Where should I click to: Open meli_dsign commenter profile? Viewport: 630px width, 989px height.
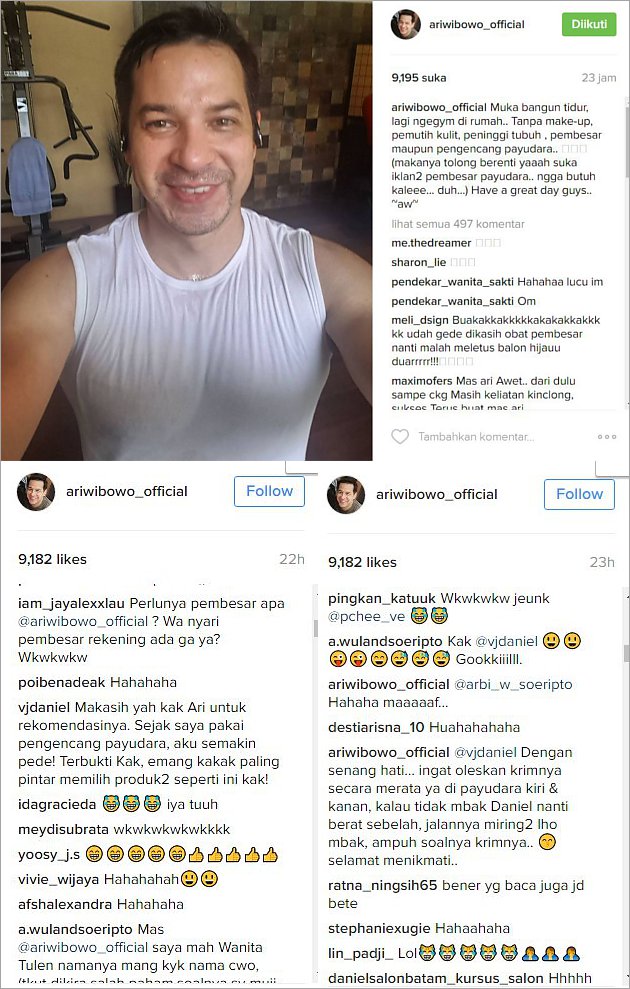[420, 320]
